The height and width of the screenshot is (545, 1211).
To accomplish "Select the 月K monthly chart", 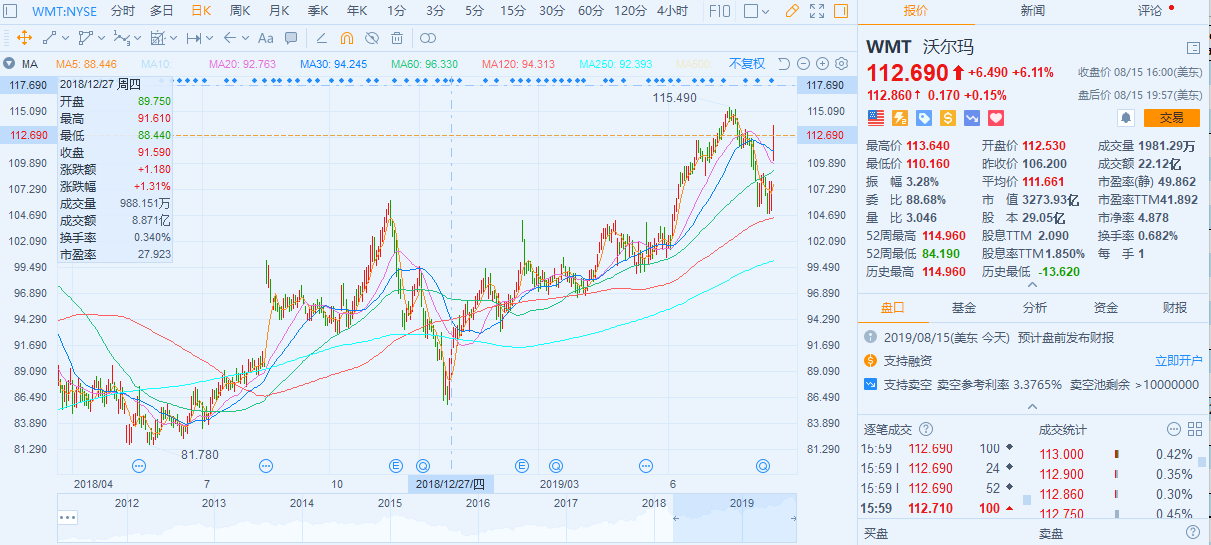I will point(279,11).
